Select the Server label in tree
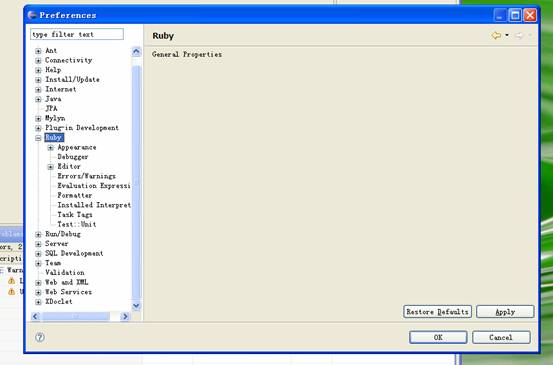Image resolution: width=553 pixels, height=365 pixels. (56, 244)
